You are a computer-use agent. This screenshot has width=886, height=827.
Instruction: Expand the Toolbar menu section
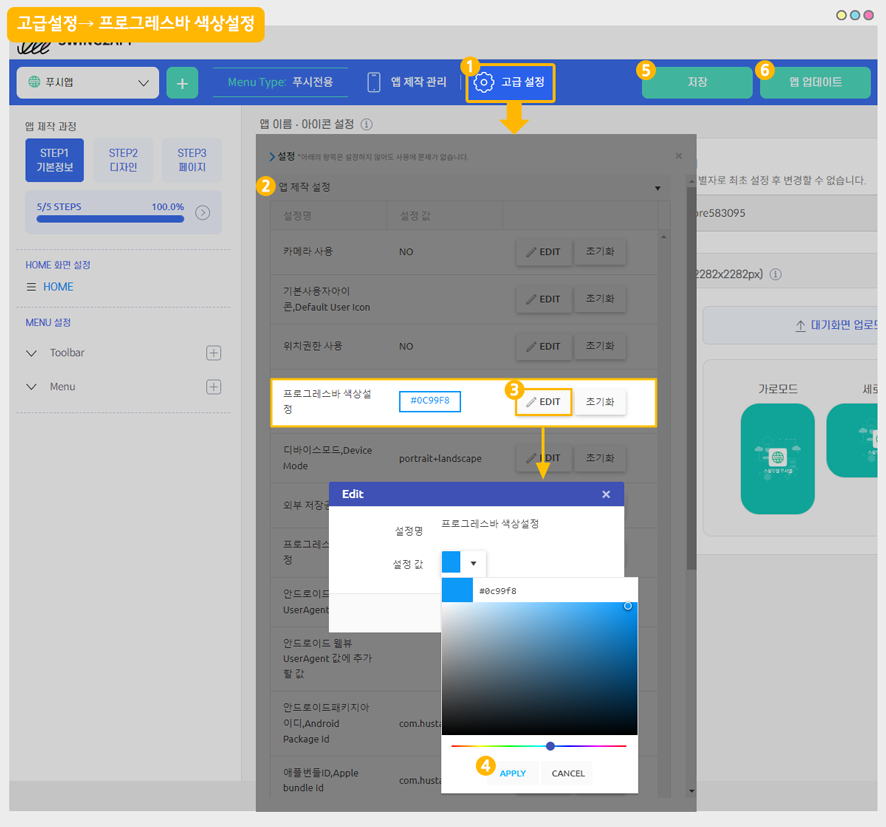pyautogui.click(x=31, y=353)
